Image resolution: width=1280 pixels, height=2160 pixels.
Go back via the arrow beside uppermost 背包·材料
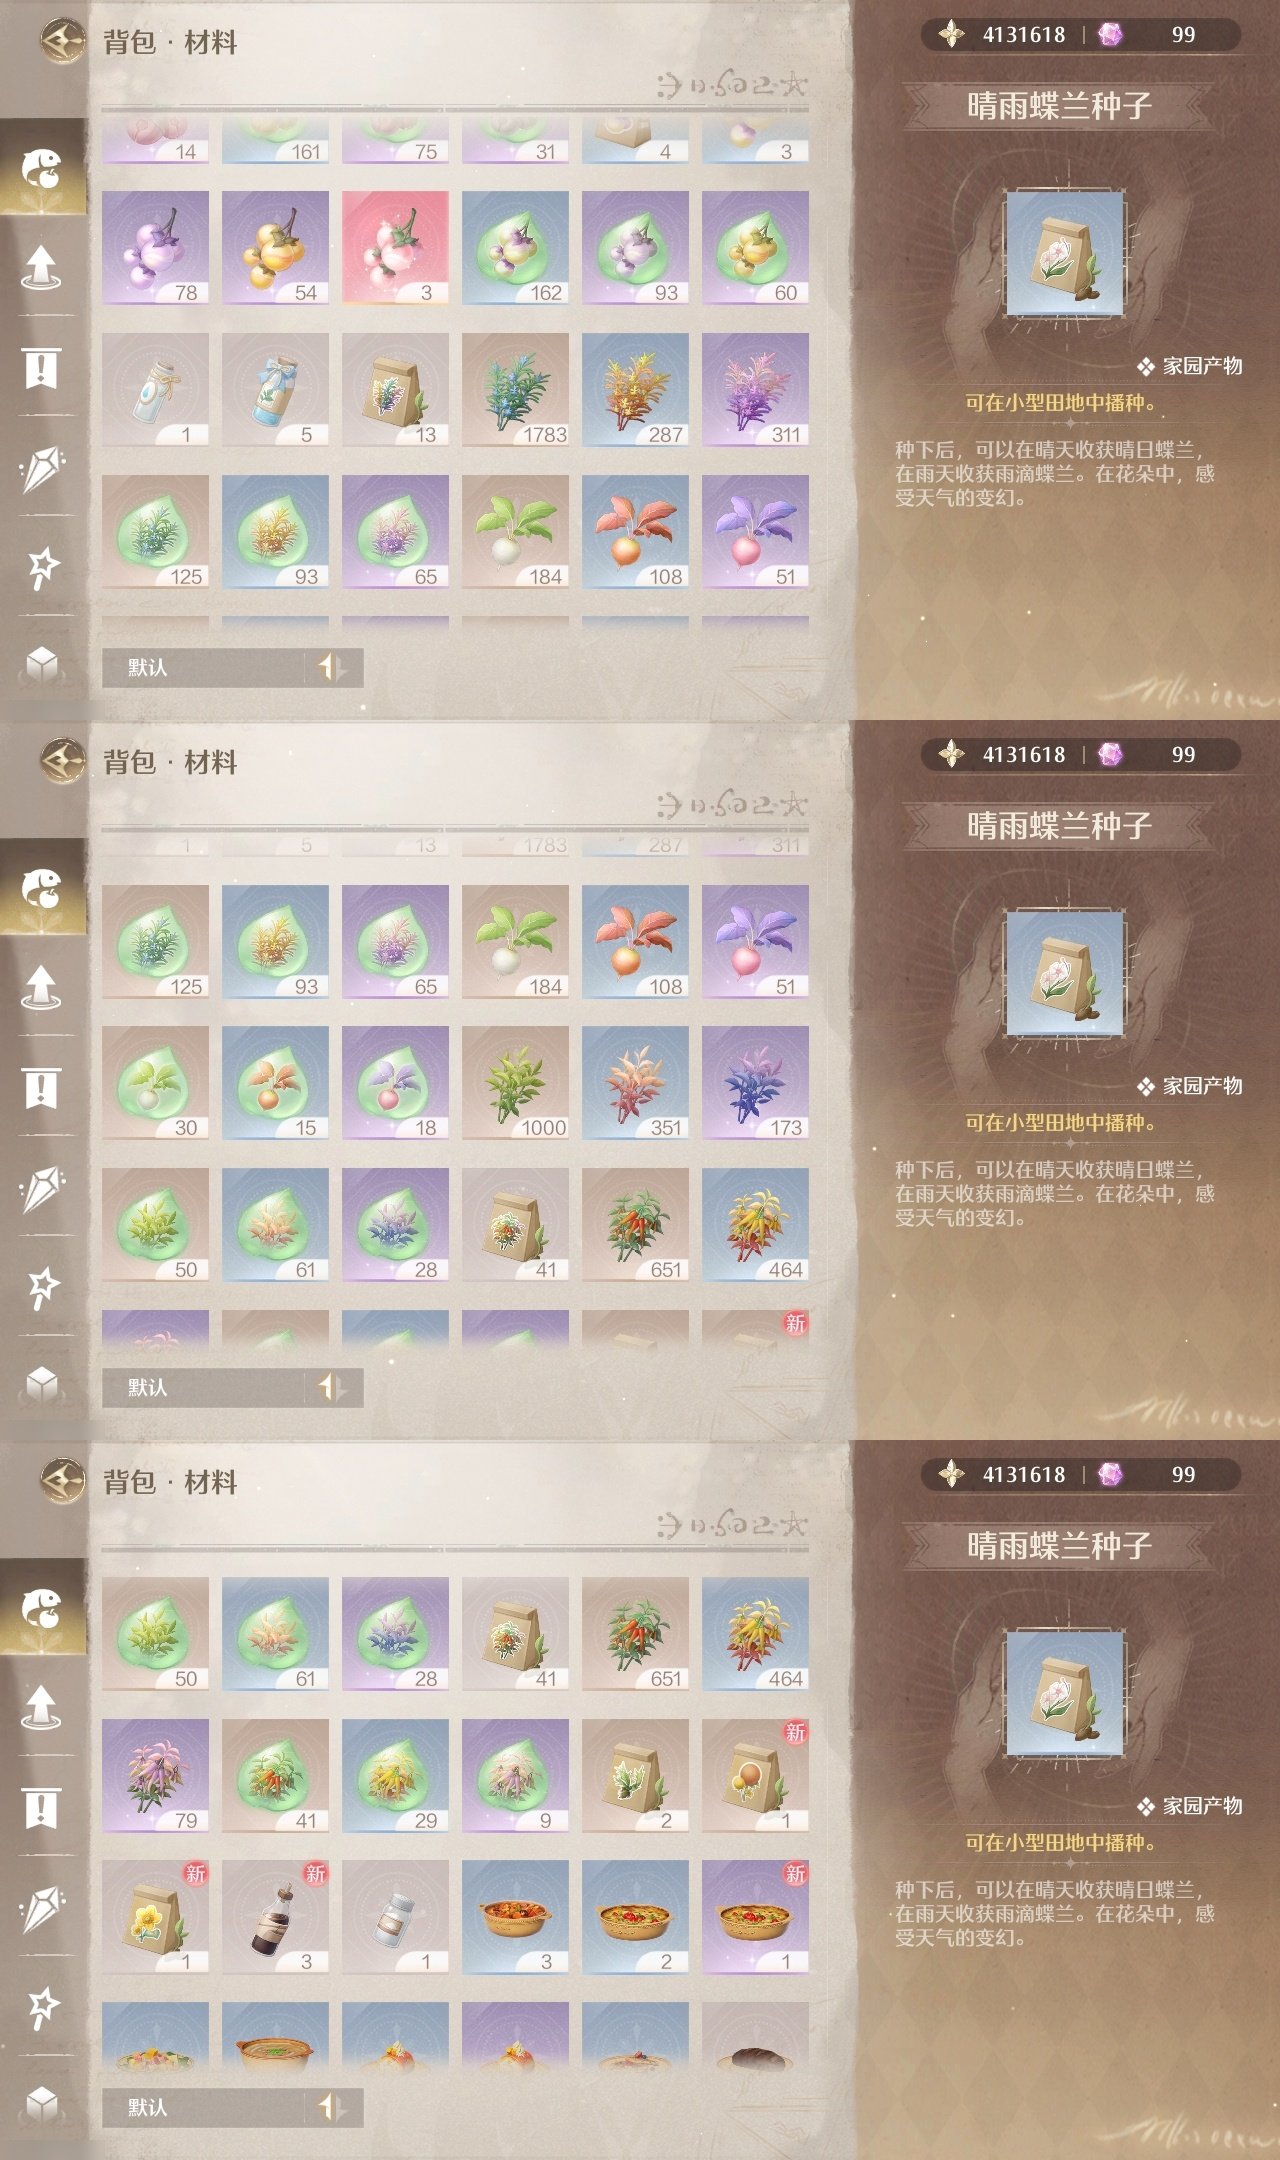click(x=63, y=42)
